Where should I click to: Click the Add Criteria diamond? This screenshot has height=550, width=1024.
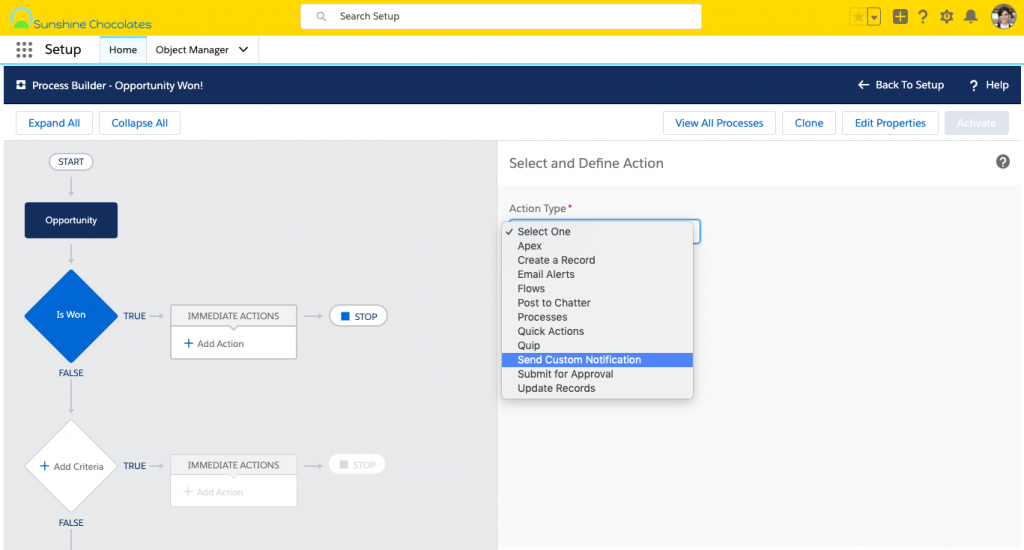tap(71, 466)
